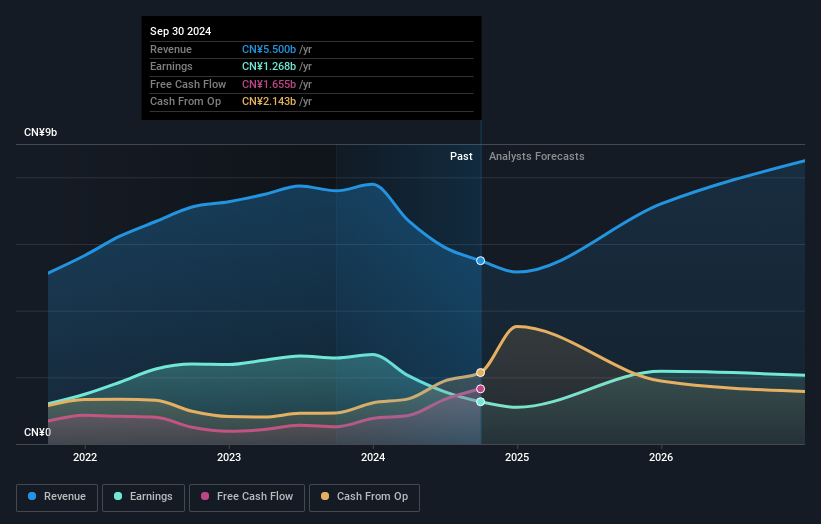
Task: Click the Free Cash Flow label in tooltip
Action: pos(188,84)
